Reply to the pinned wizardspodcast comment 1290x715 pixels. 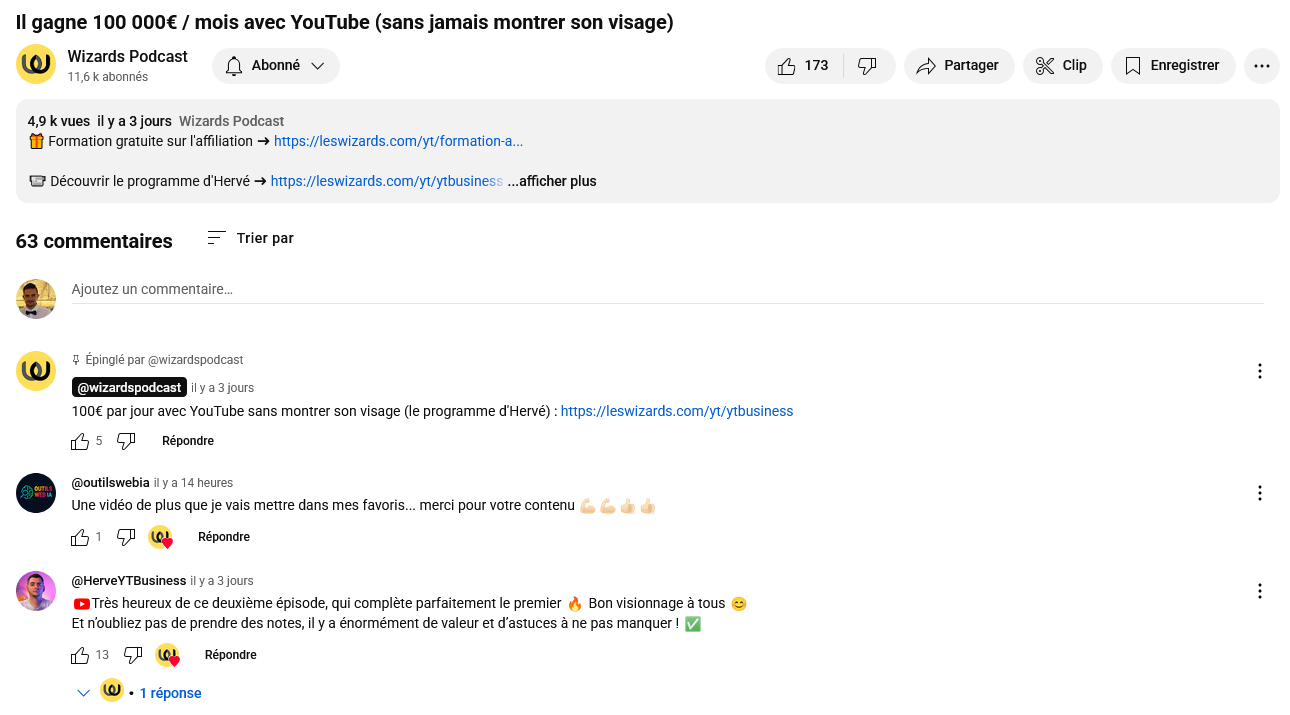(x=188, y=441)
